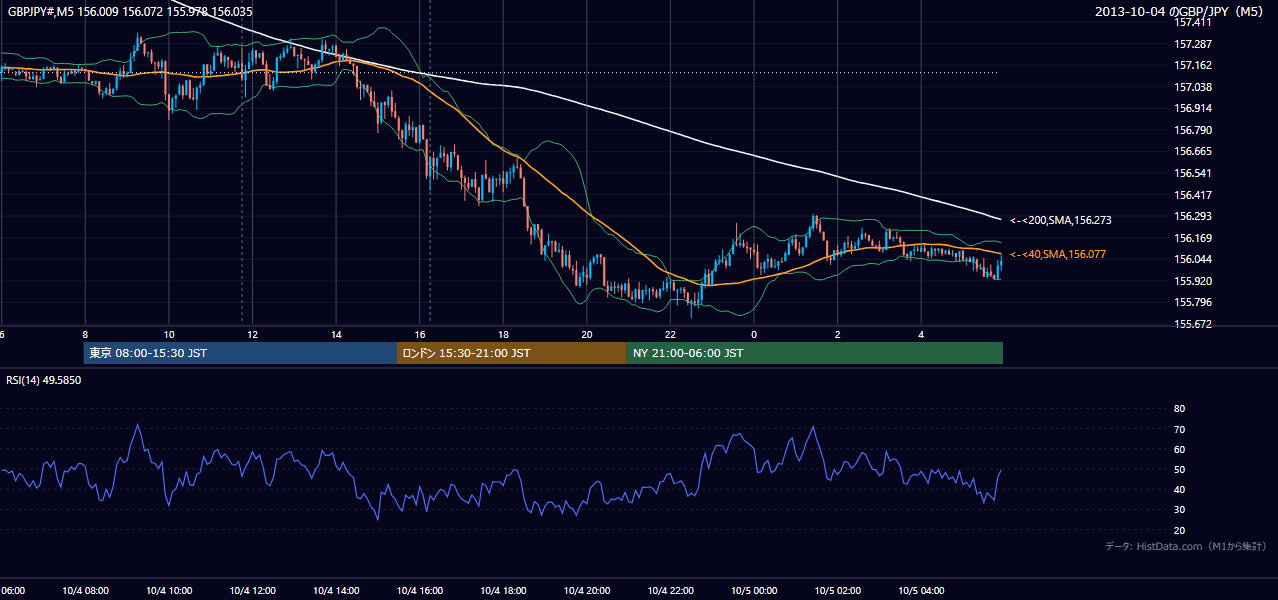
Task: Click price axis value 157.411
Action: point(1193,22)
